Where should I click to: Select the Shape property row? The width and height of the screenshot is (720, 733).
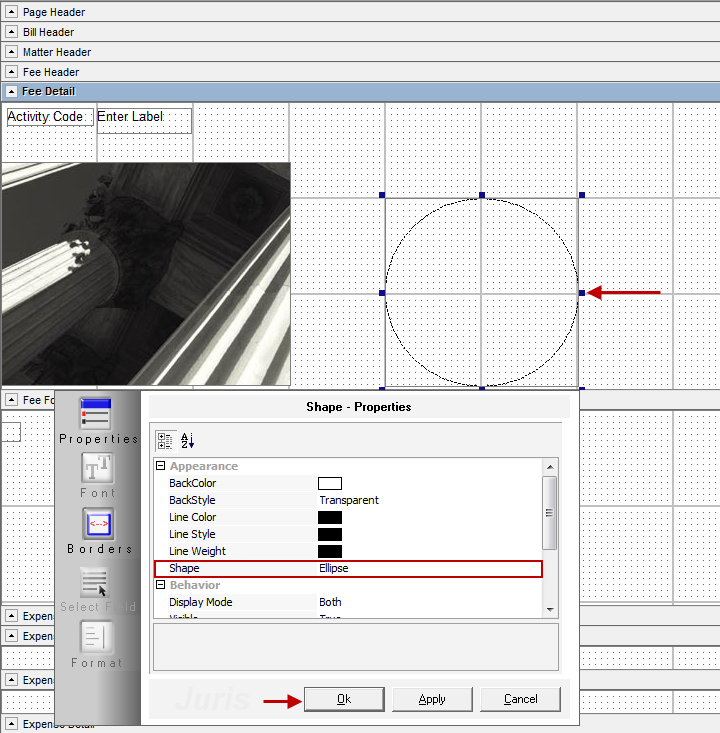348,568
